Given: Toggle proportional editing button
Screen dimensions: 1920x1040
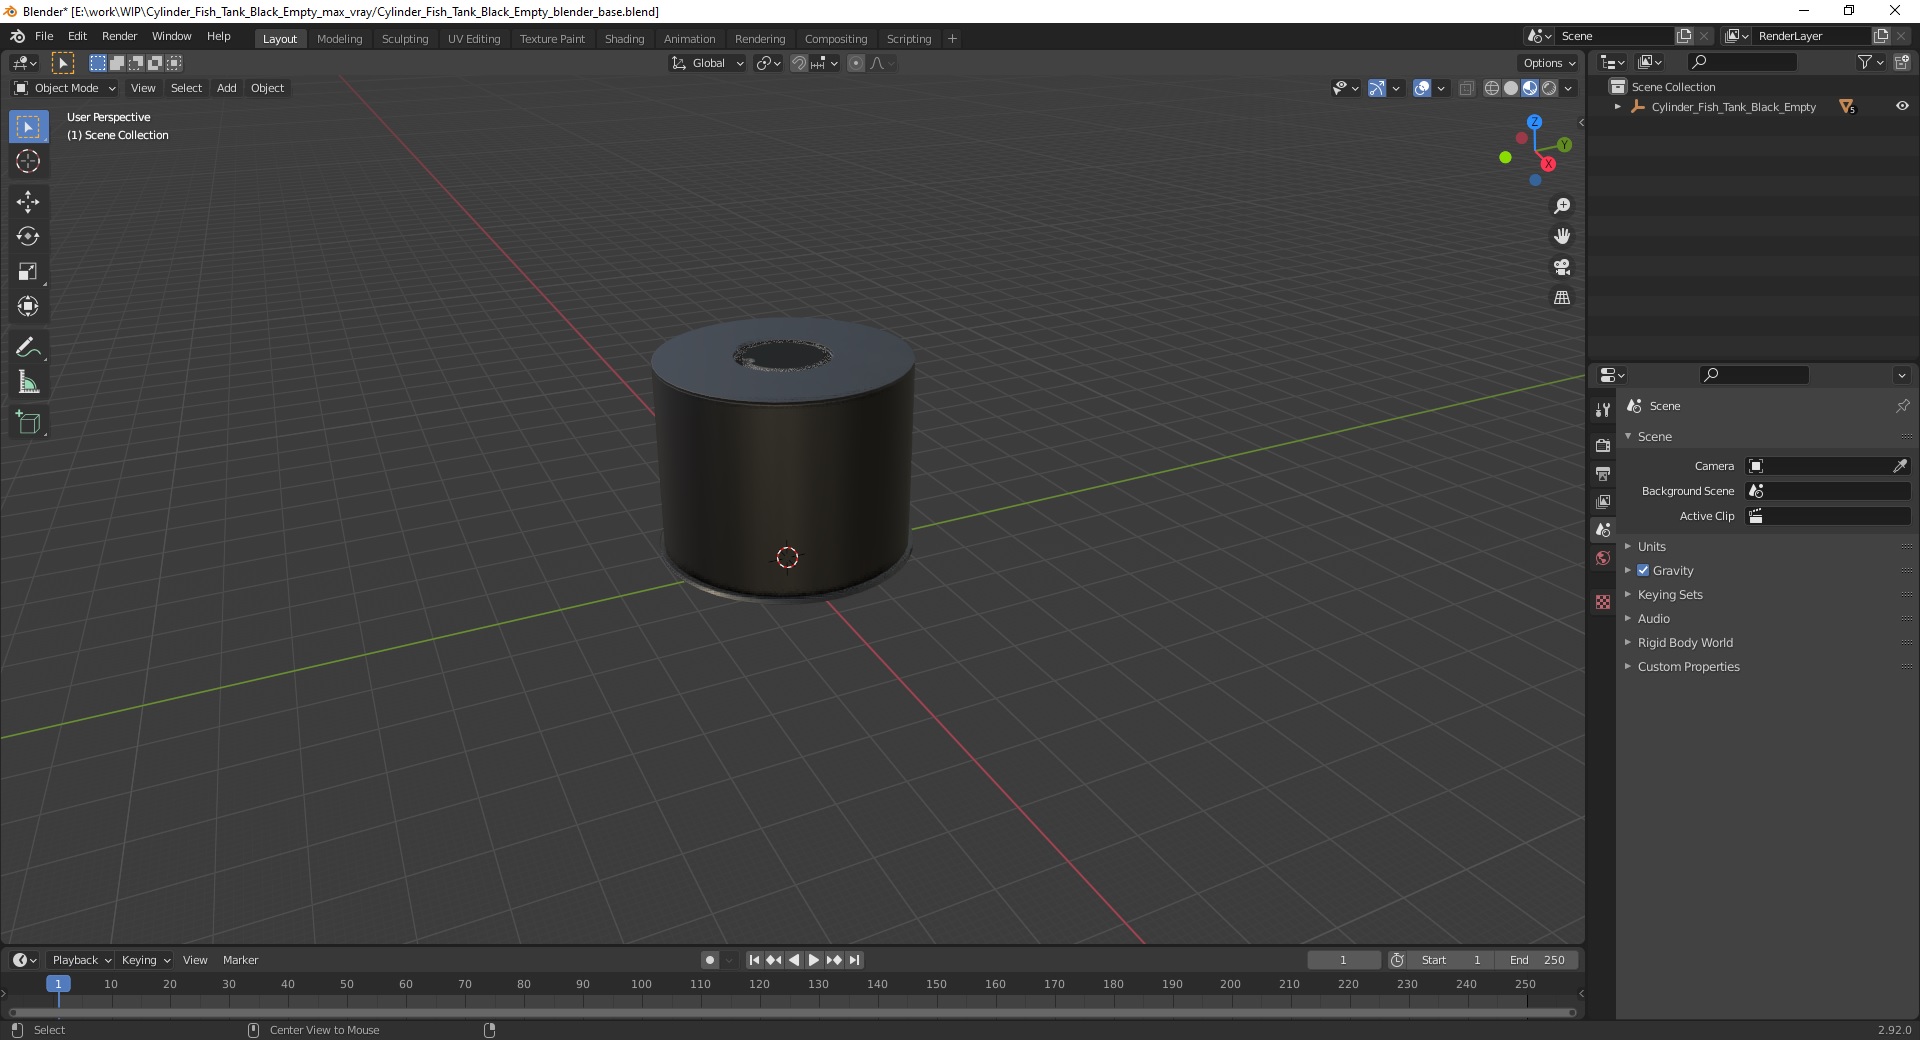Looking at the screenshot, I should click(856, 63).
